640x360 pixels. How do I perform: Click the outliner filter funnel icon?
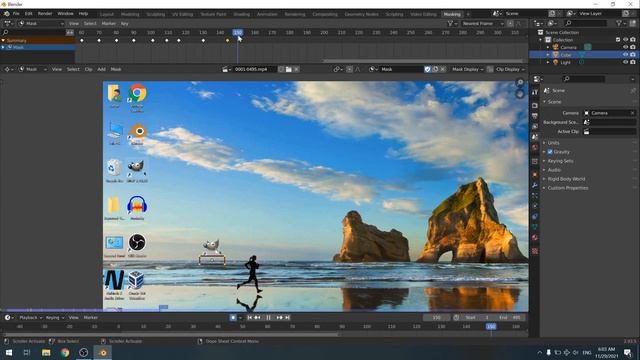(x=620, y=24)
